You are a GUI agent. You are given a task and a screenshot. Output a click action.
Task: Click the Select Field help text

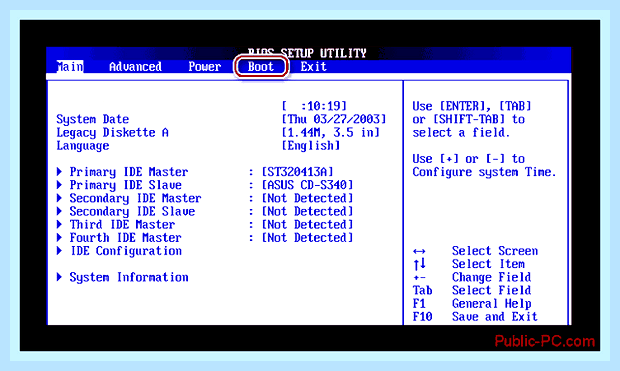491,290
